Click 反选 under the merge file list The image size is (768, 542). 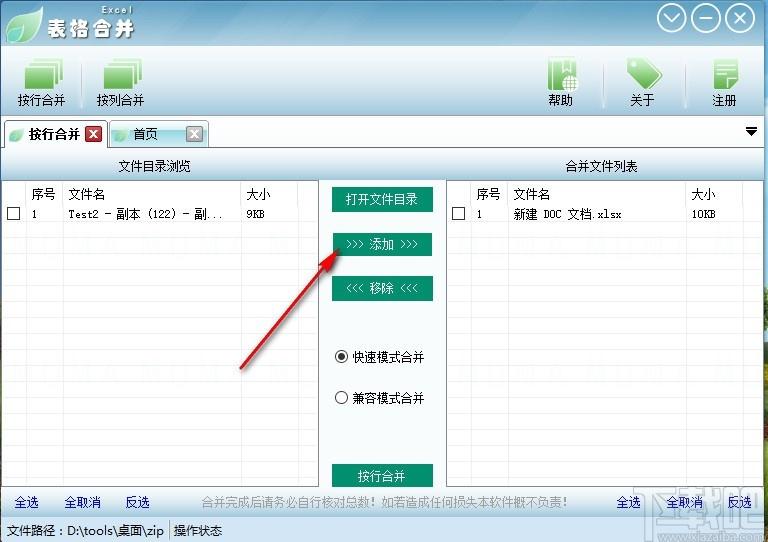coord(740,502)
